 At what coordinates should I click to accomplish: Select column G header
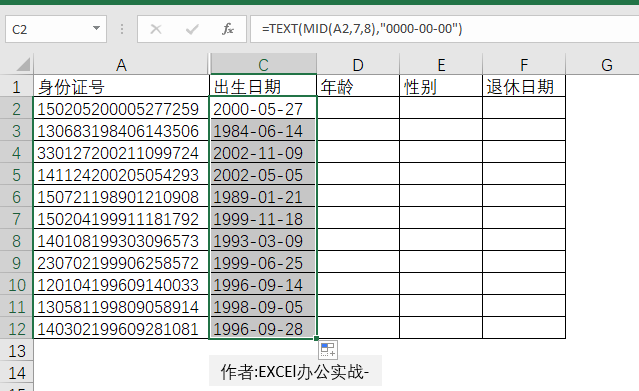pyautogui.click(x=606, y=64)
